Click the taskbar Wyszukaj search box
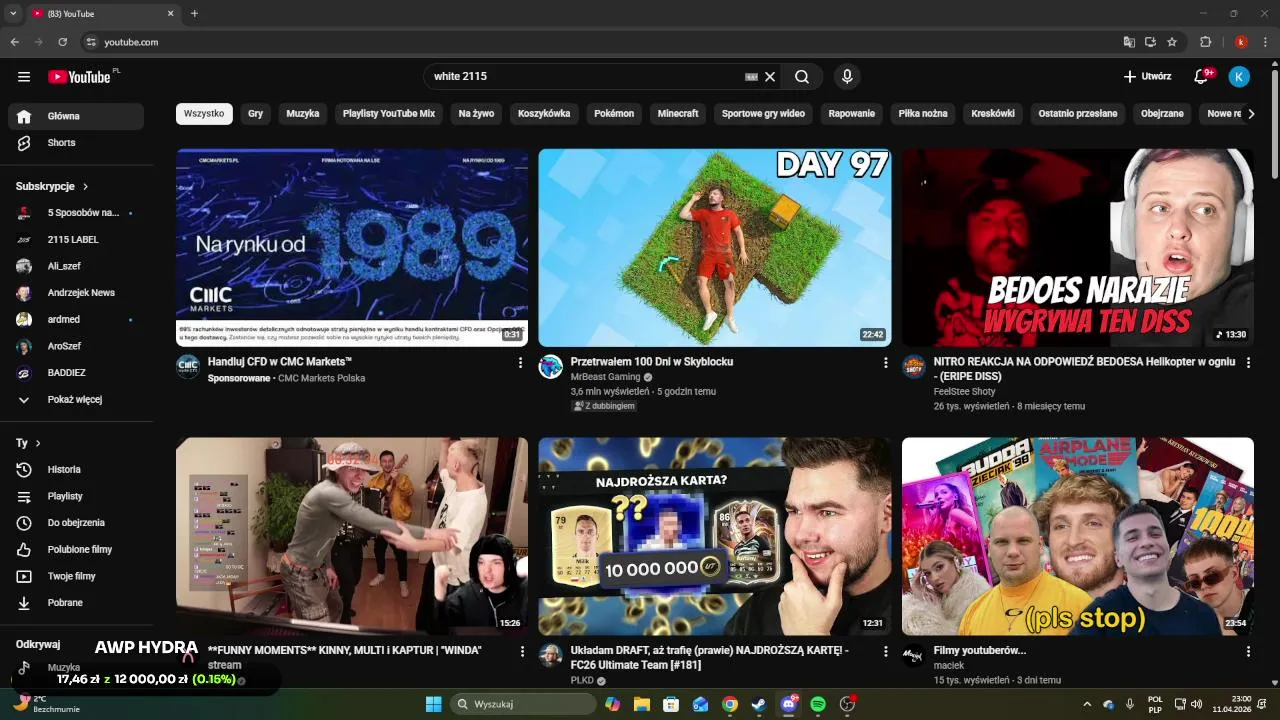This screenshot has width=1280, height=720. pos(523,704)
